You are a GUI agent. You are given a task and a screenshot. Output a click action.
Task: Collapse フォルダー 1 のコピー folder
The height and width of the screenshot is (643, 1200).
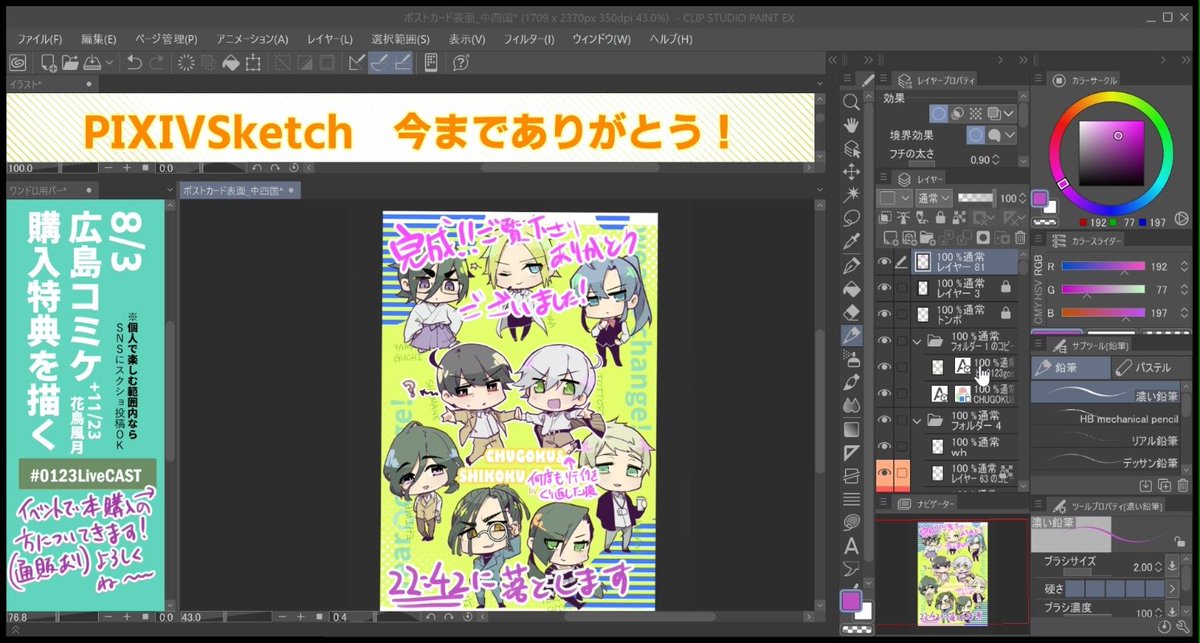[x=917, y=341]
